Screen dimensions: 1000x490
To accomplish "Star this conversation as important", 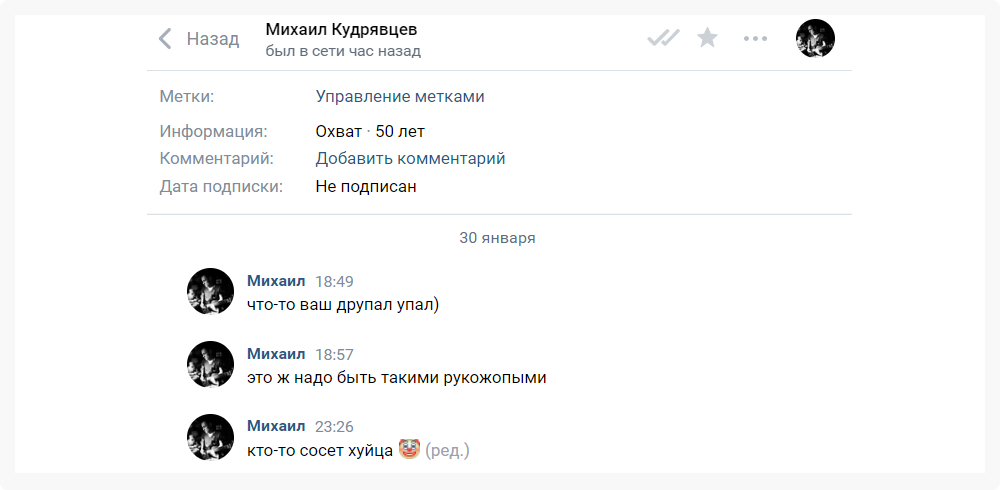I will (x=708, y=39).
